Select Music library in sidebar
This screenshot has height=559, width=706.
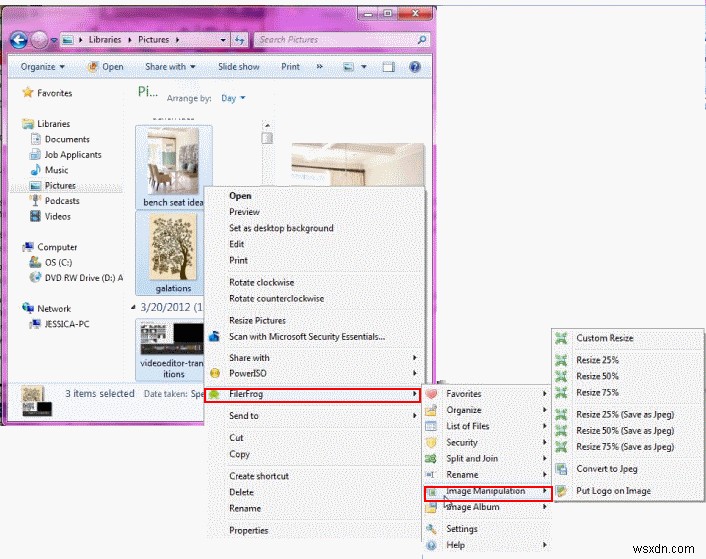(56, 170)
